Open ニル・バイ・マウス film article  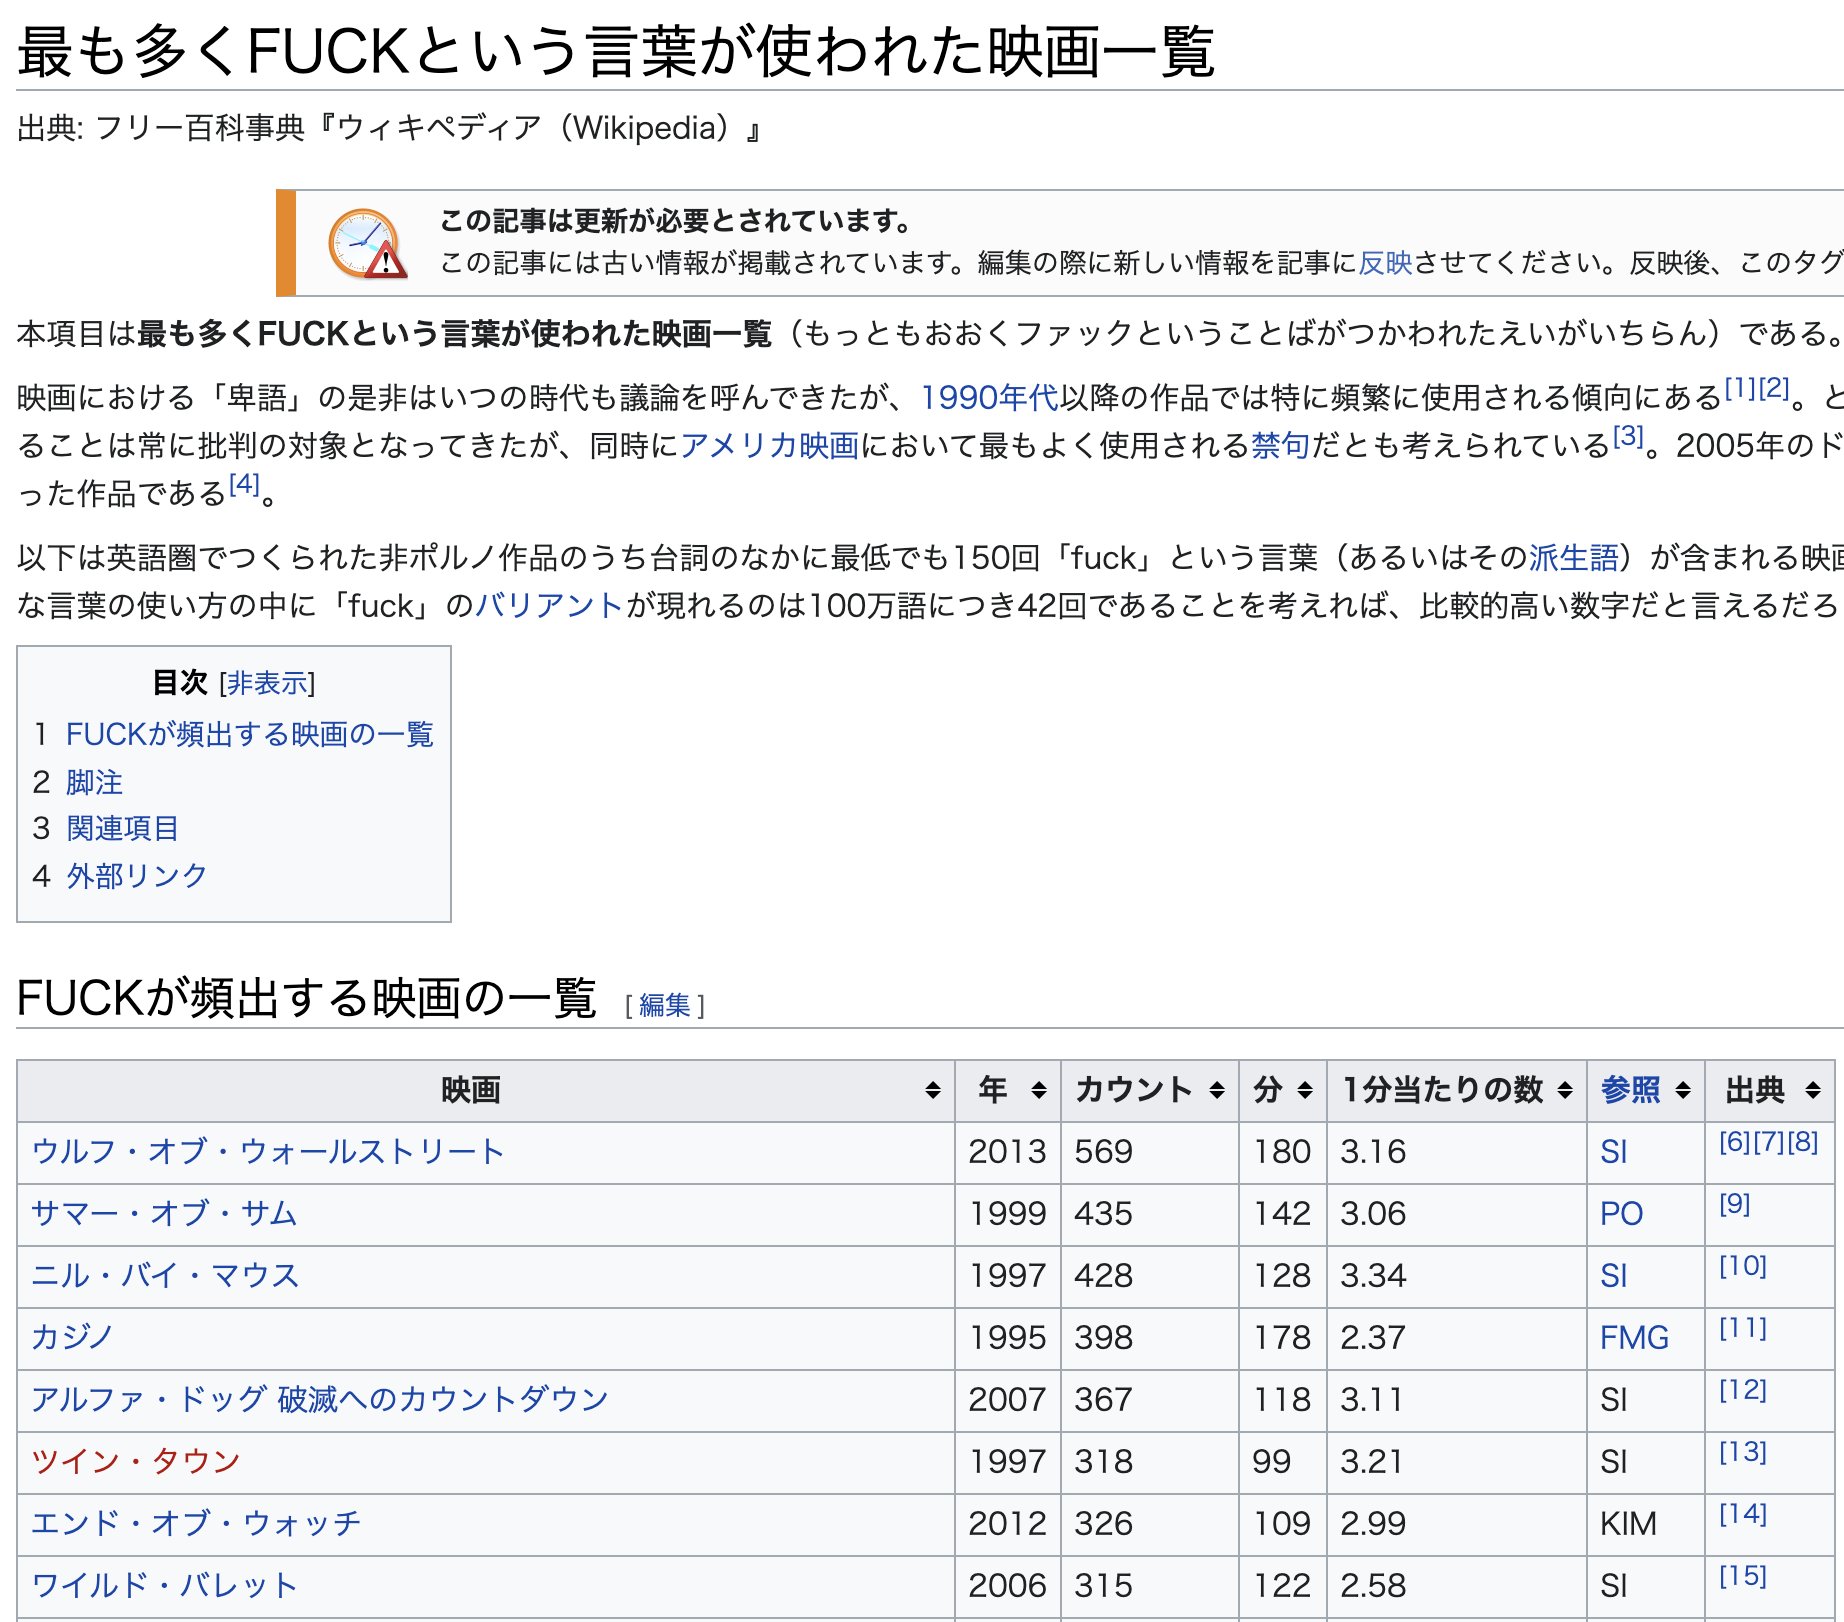[x=165, y=1276]
